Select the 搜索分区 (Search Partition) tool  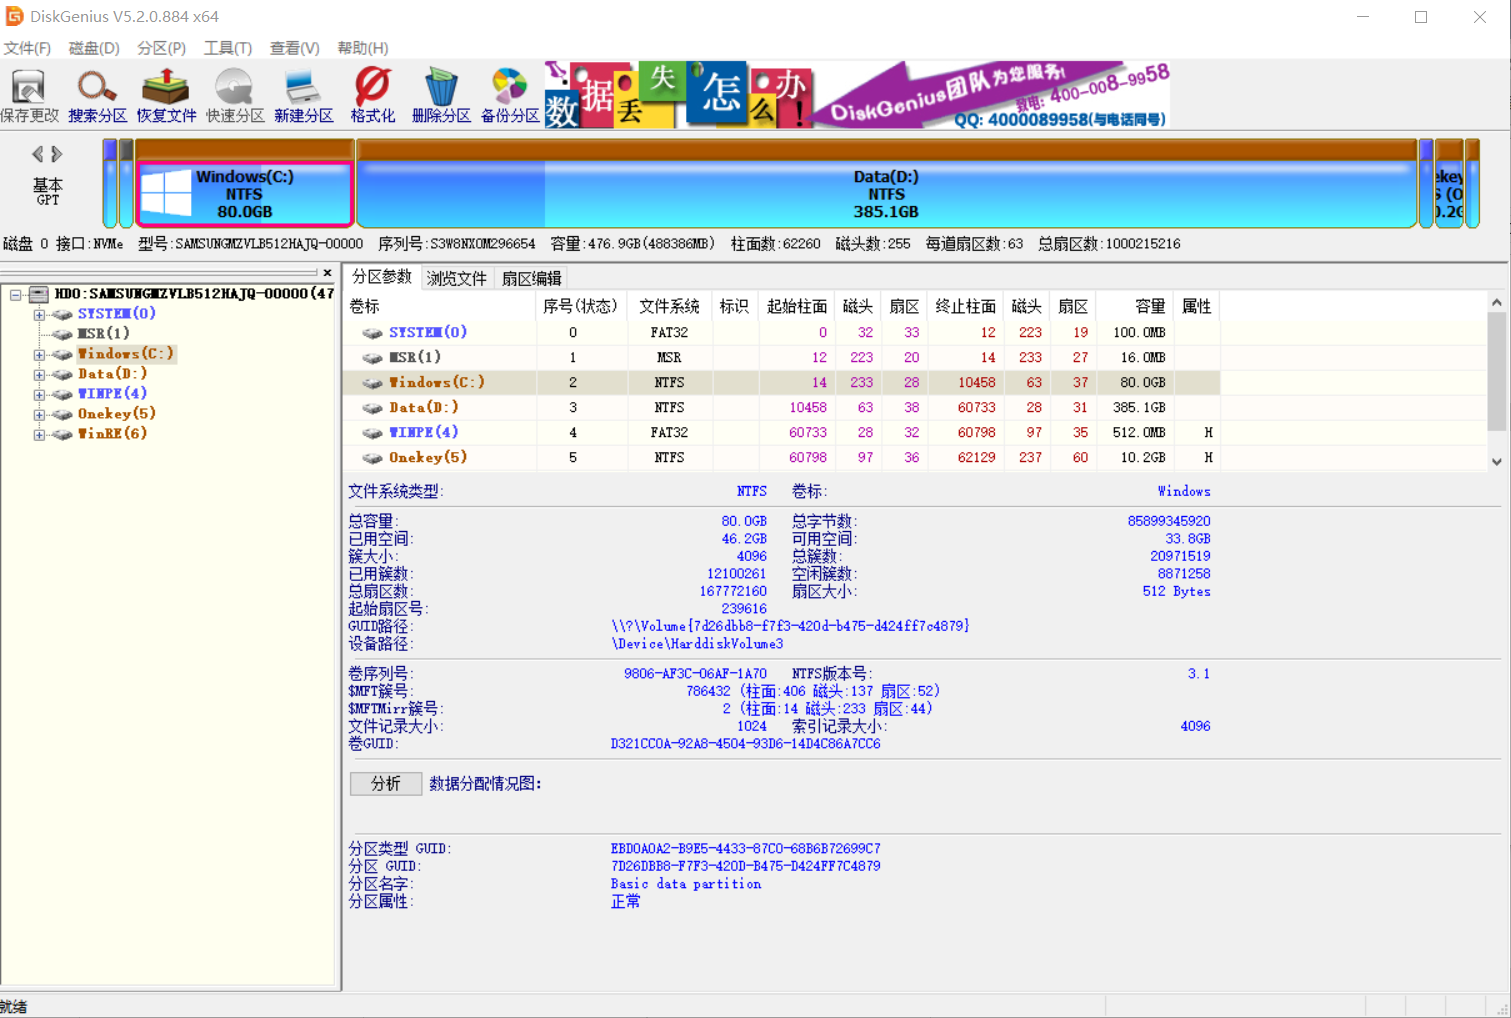click(x=96, y=93)
